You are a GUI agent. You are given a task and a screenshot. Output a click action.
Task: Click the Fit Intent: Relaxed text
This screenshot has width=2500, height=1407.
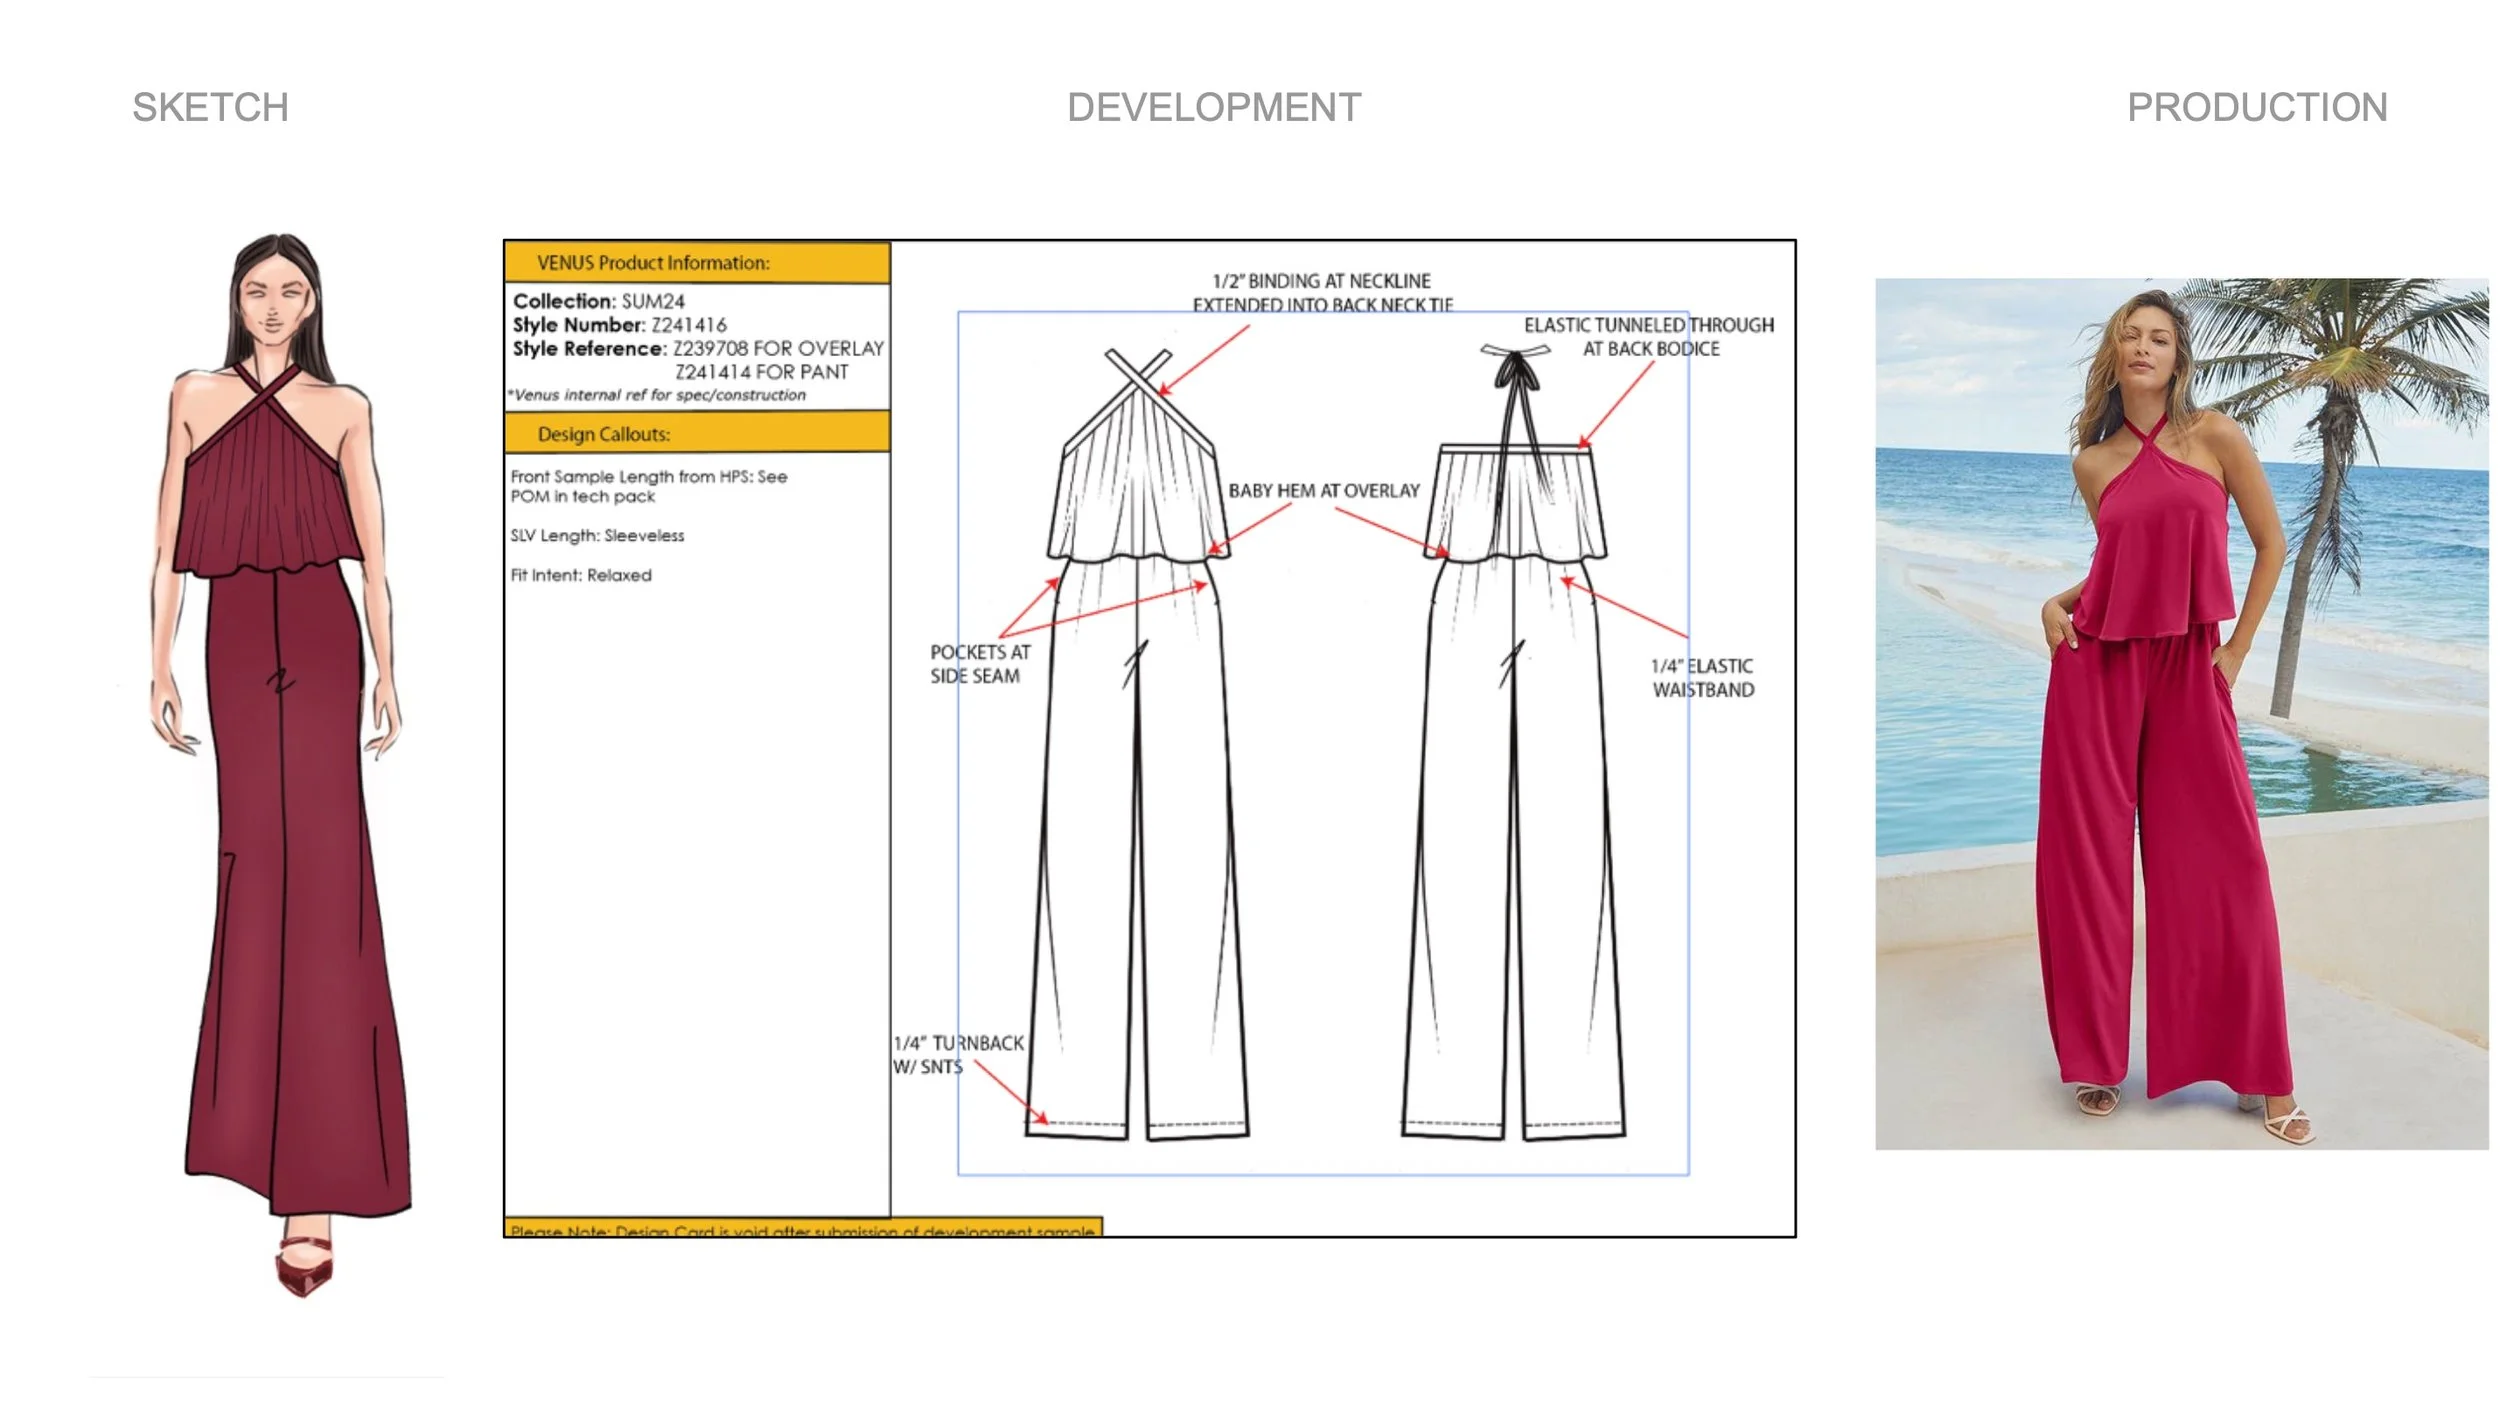[580, 575]
